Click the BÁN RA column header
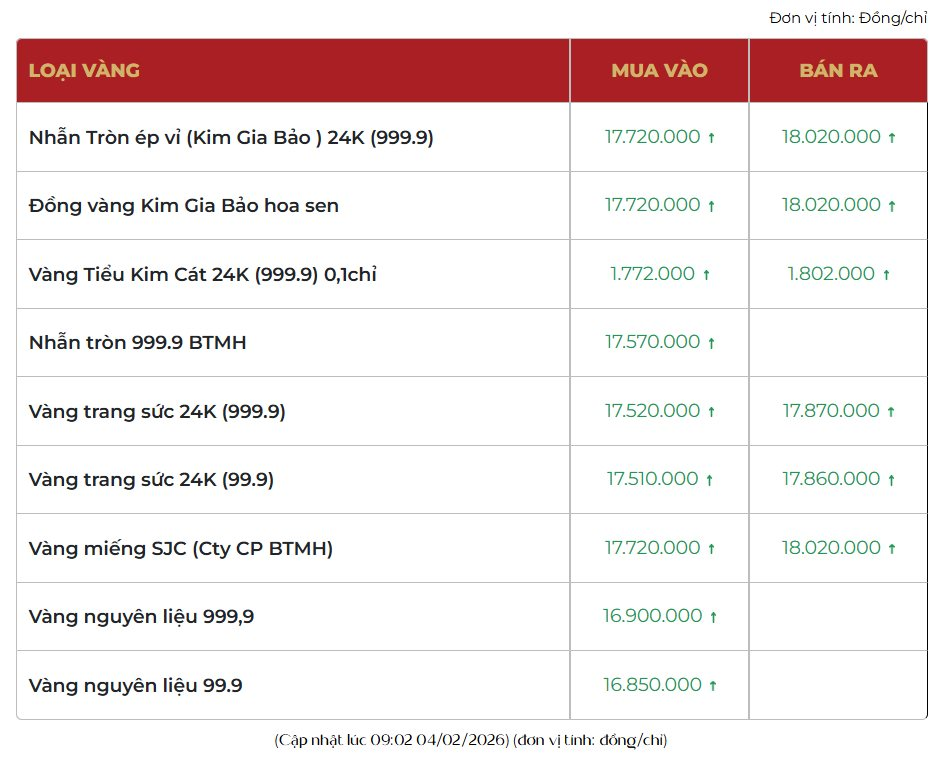This screenshot has width=952, height=761. (x=838, y=71)
